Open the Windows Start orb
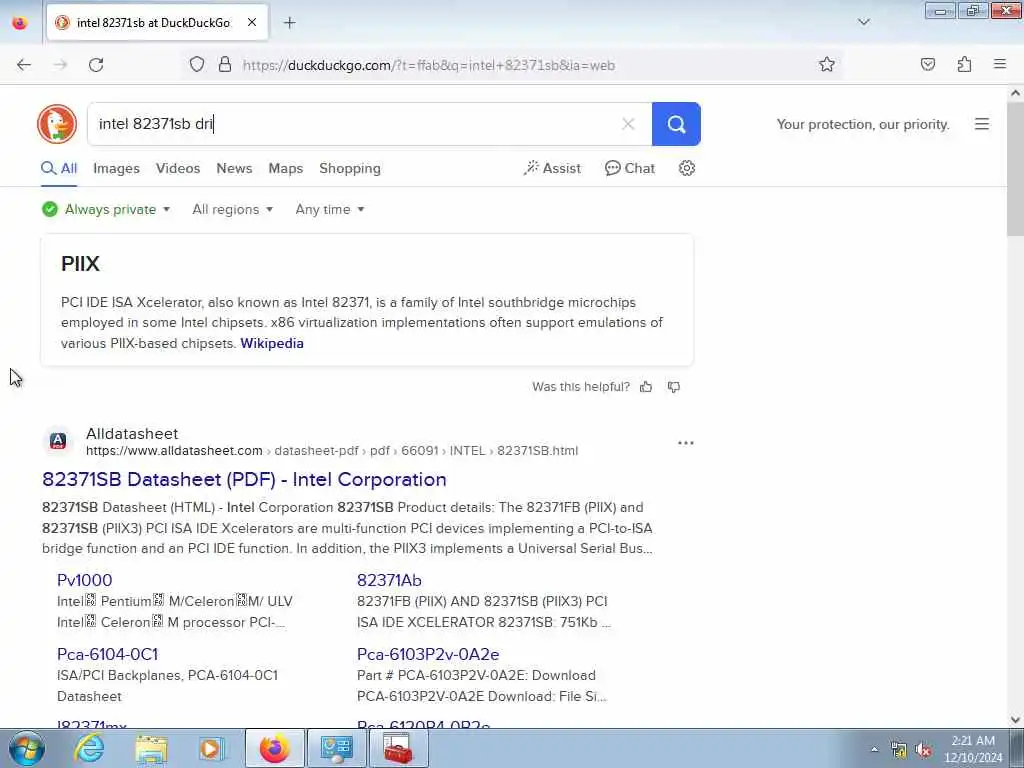The width and height of the screenshot is (1024, 768). [27, 748]
